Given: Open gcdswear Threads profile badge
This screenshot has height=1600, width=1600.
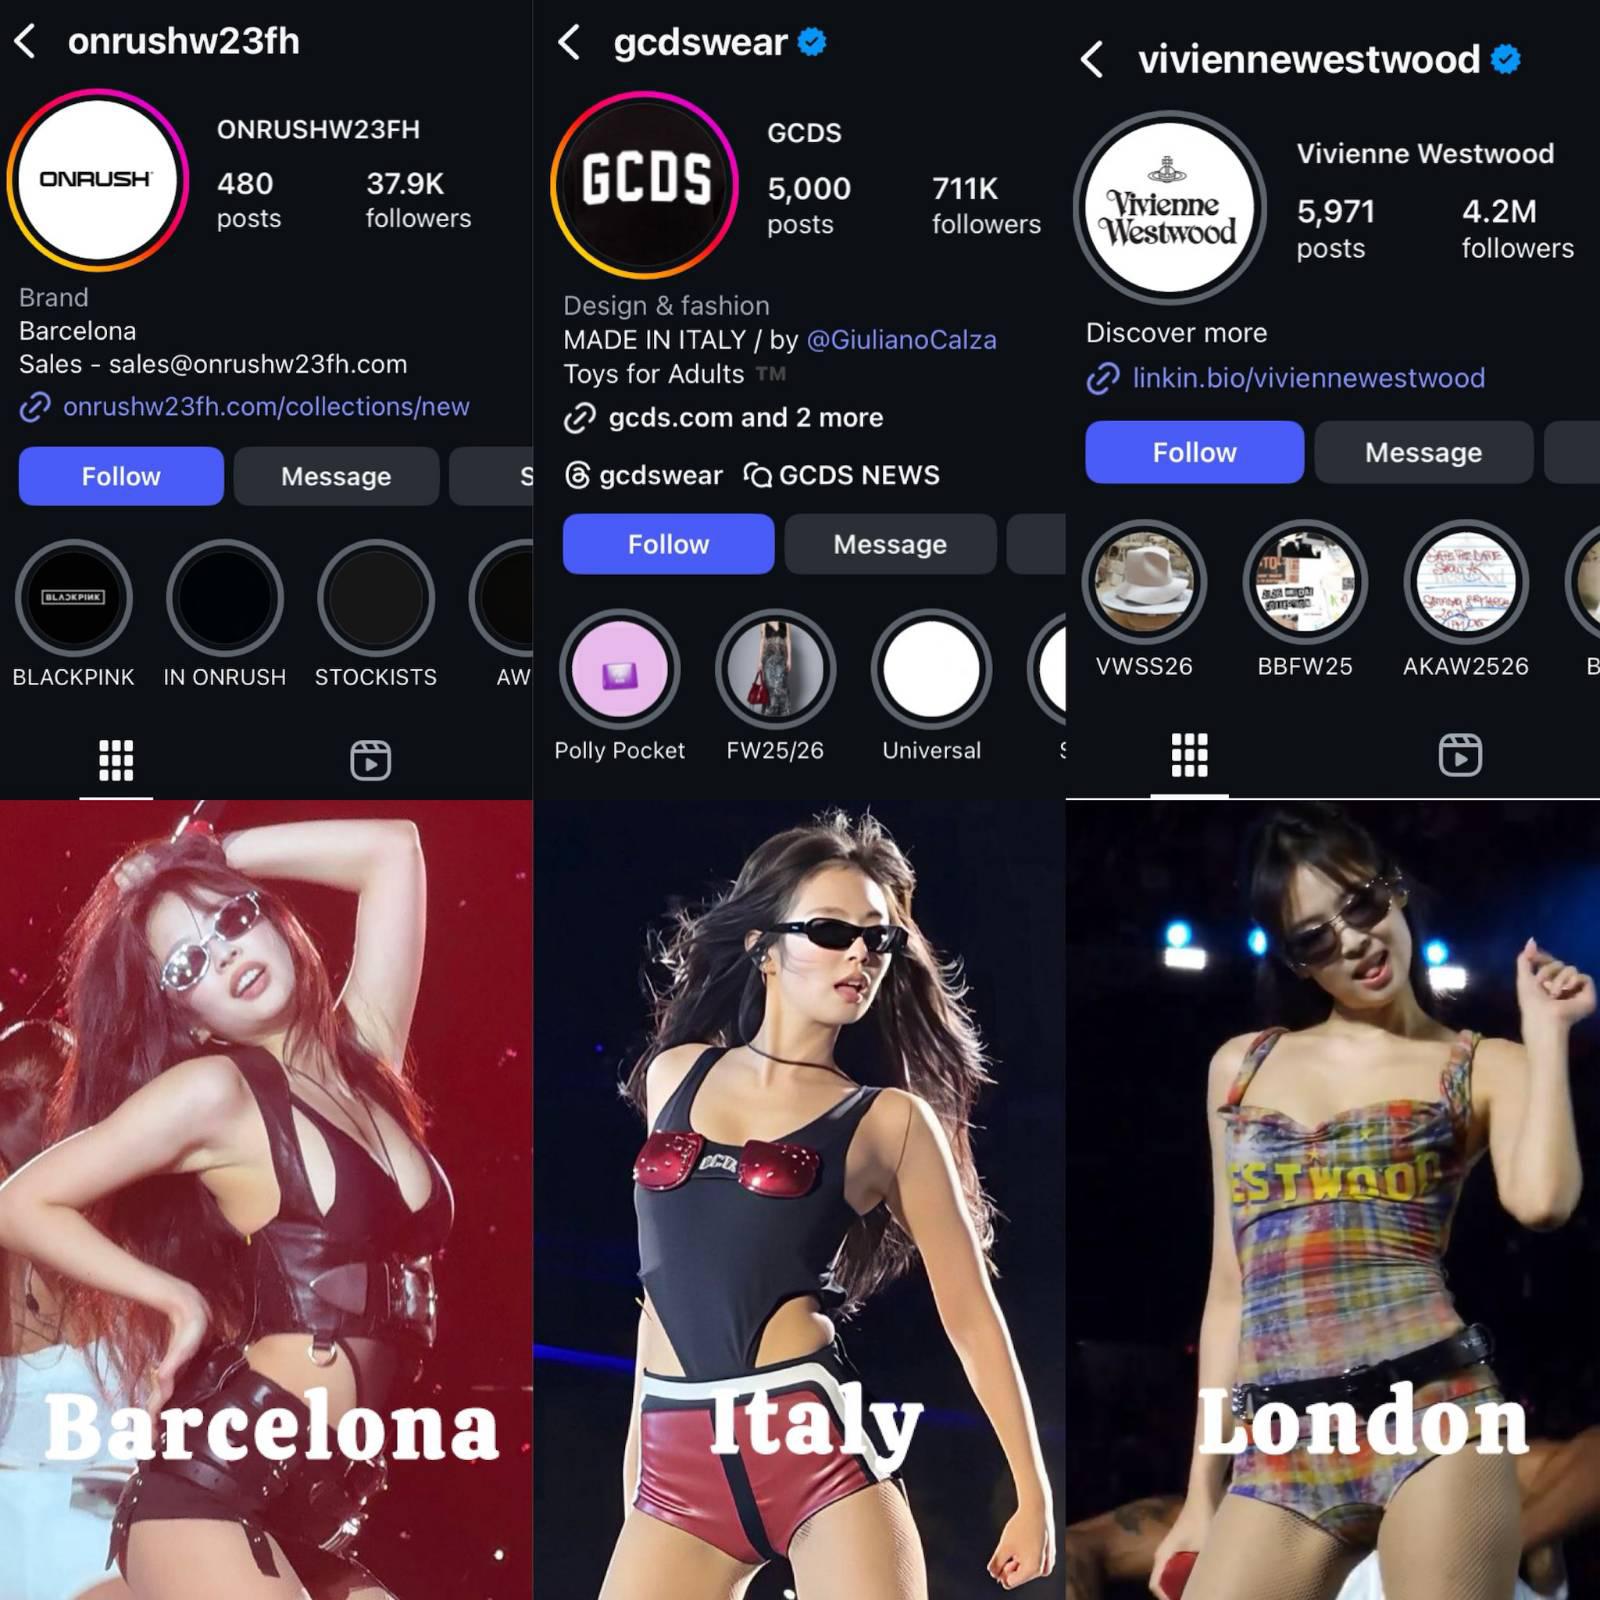Looking at the screenshot, I should pos(643,475).
